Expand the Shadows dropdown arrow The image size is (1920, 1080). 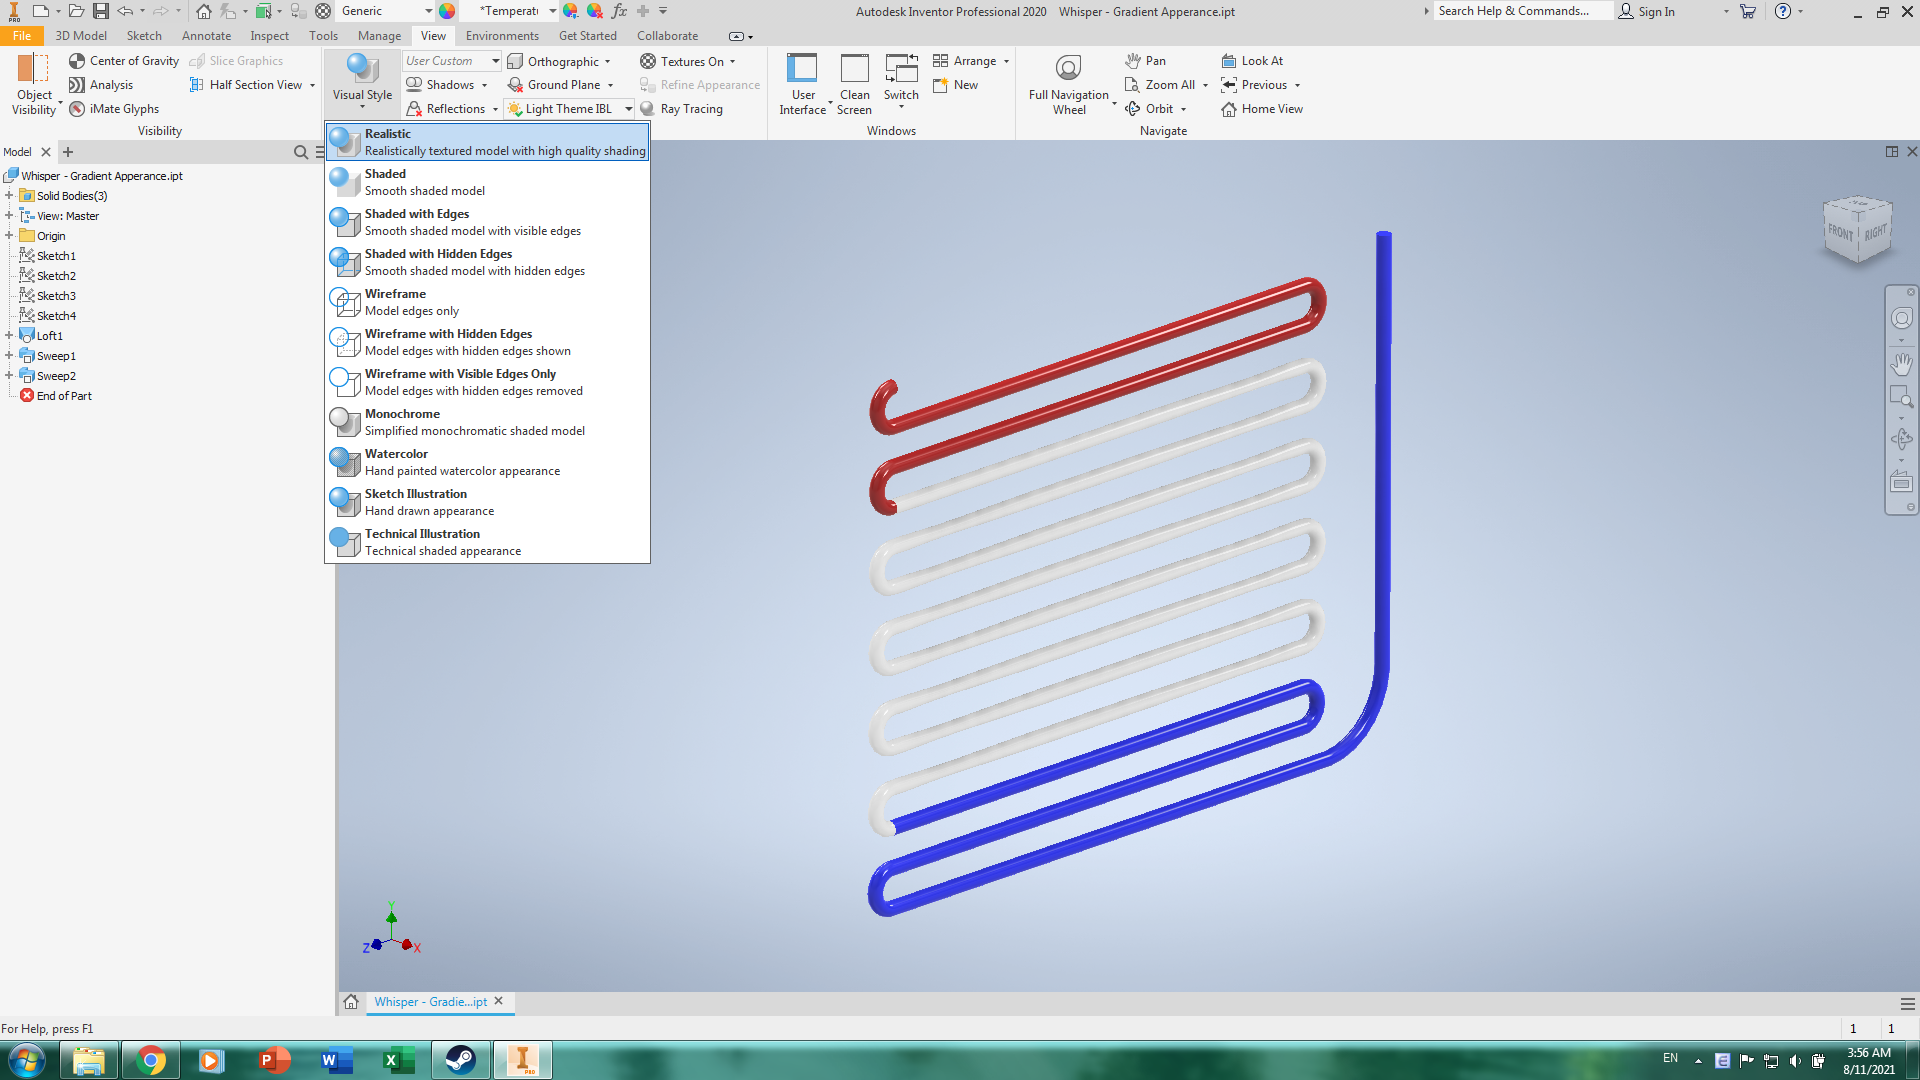pos(485,85)
